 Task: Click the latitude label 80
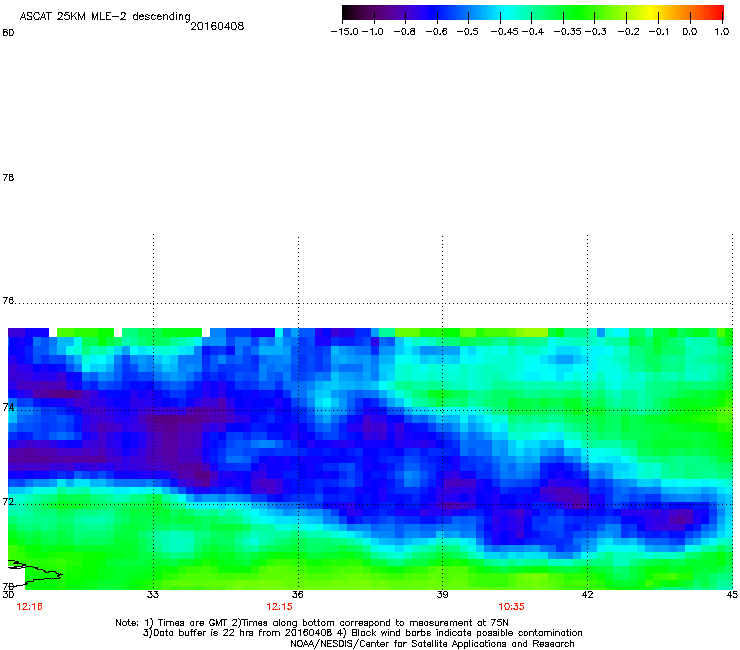pyautogui.click(x=8, y=33)
